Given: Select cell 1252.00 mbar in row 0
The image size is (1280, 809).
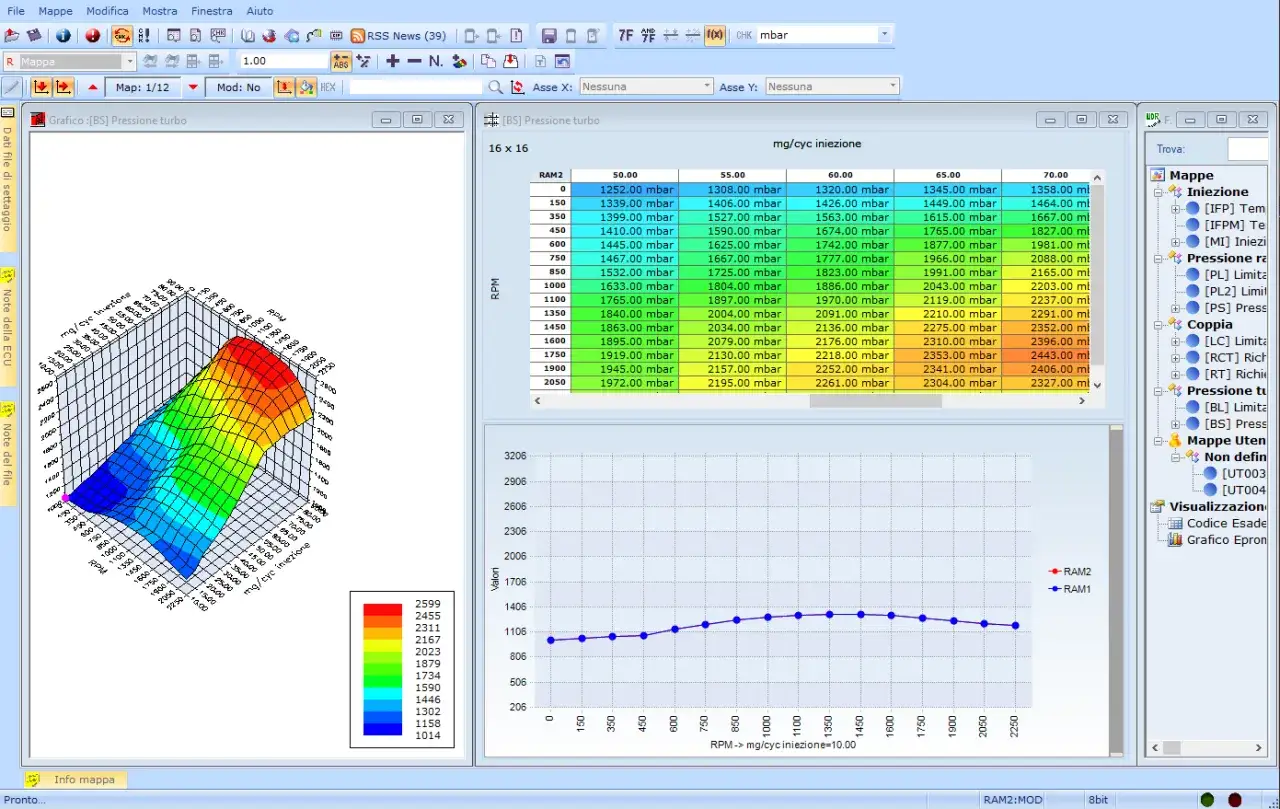Looking at the screenshot, I should [x=624, y=189].
